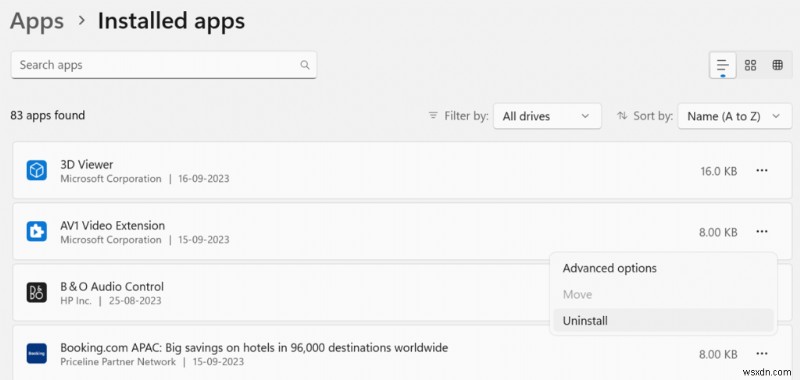This screenshot has width=800, height=380.
Task: Click the search magnifier icon
Action: tap(305, 65)
